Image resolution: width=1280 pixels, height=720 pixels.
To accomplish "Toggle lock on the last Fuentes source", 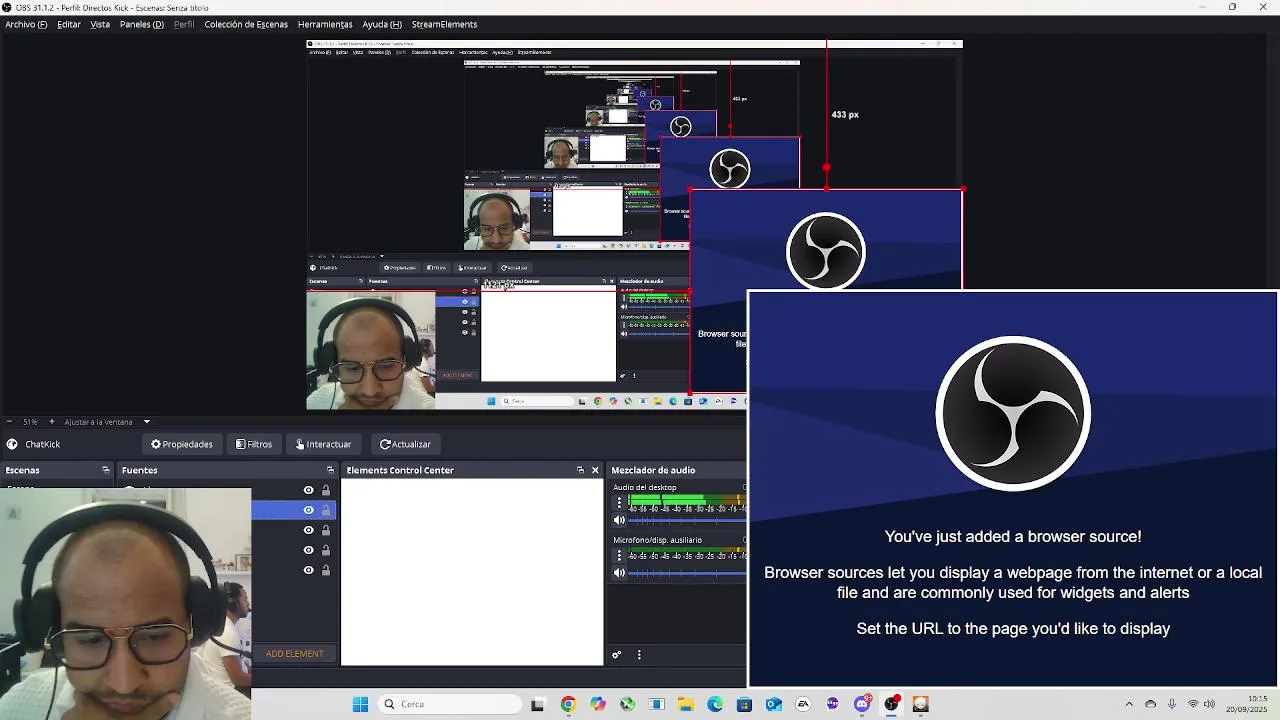I will point(325,570).
